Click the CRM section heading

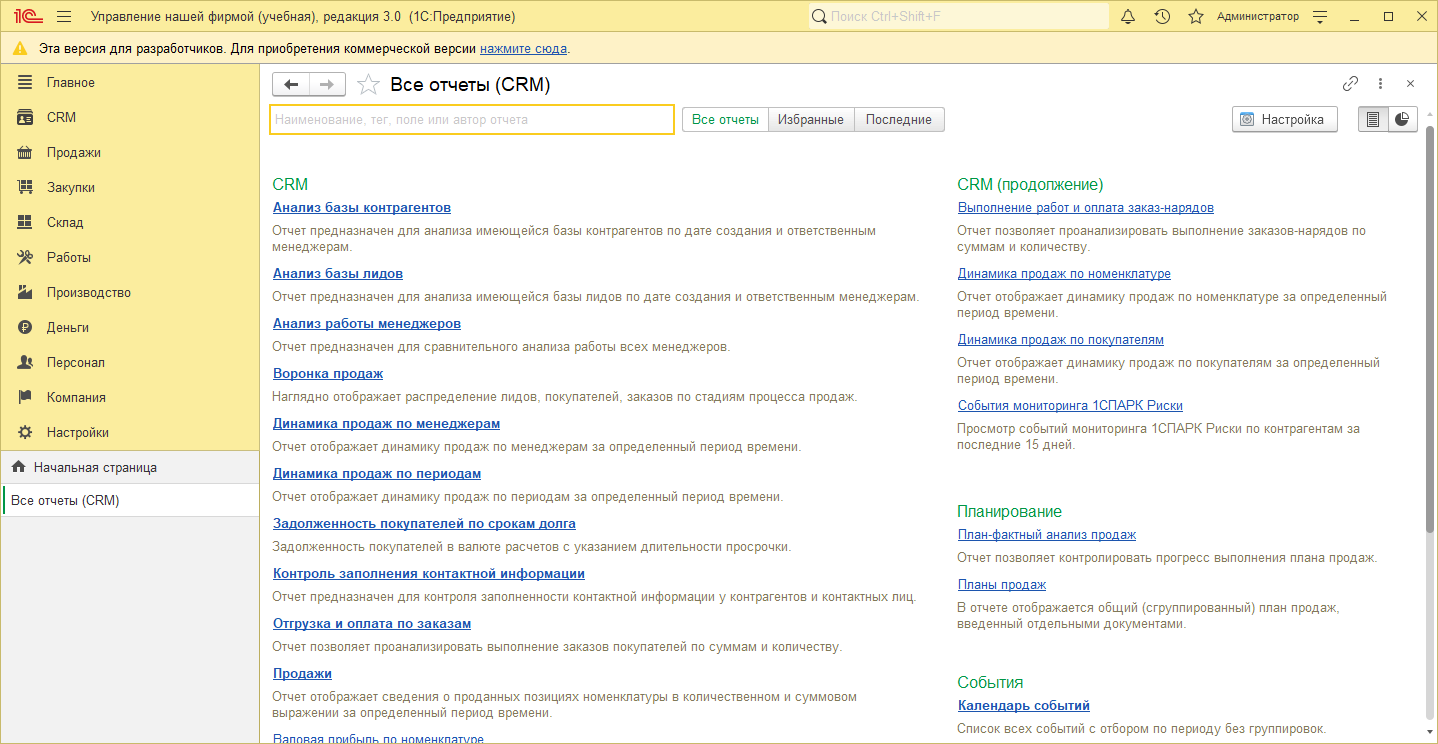pos(290,185)
